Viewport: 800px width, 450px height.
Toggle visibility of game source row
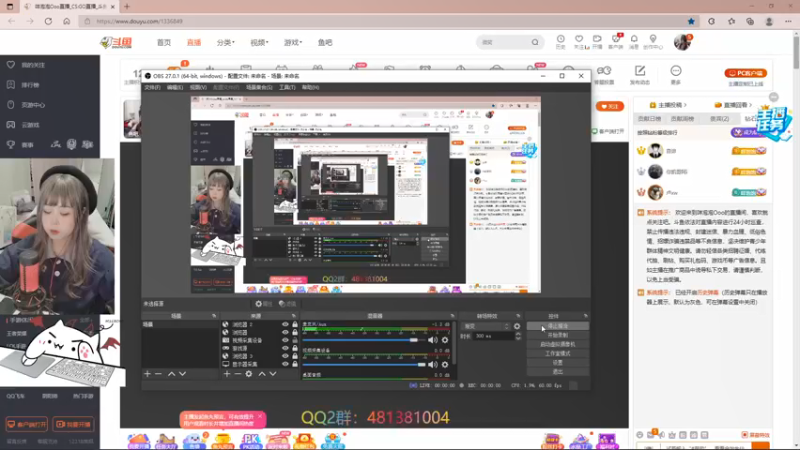[285, 348]
